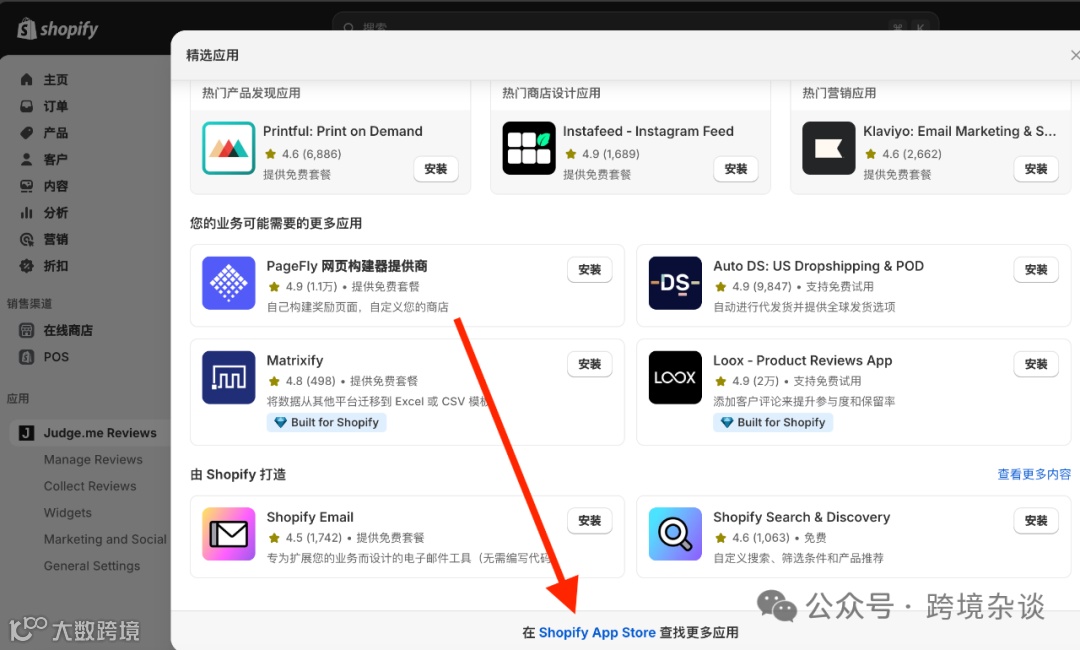This screenshot has height=650, width=1080.
Task: Click the Matrixify app icon
Action: [229, 377]
